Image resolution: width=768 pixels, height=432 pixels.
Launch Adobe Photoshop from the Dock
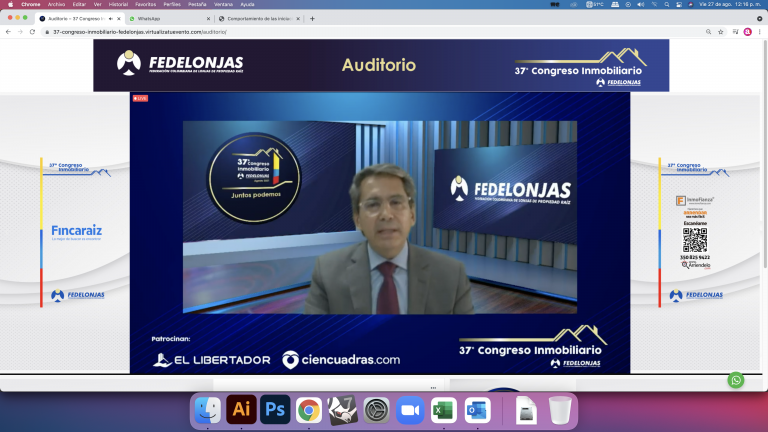coord(275,409)
